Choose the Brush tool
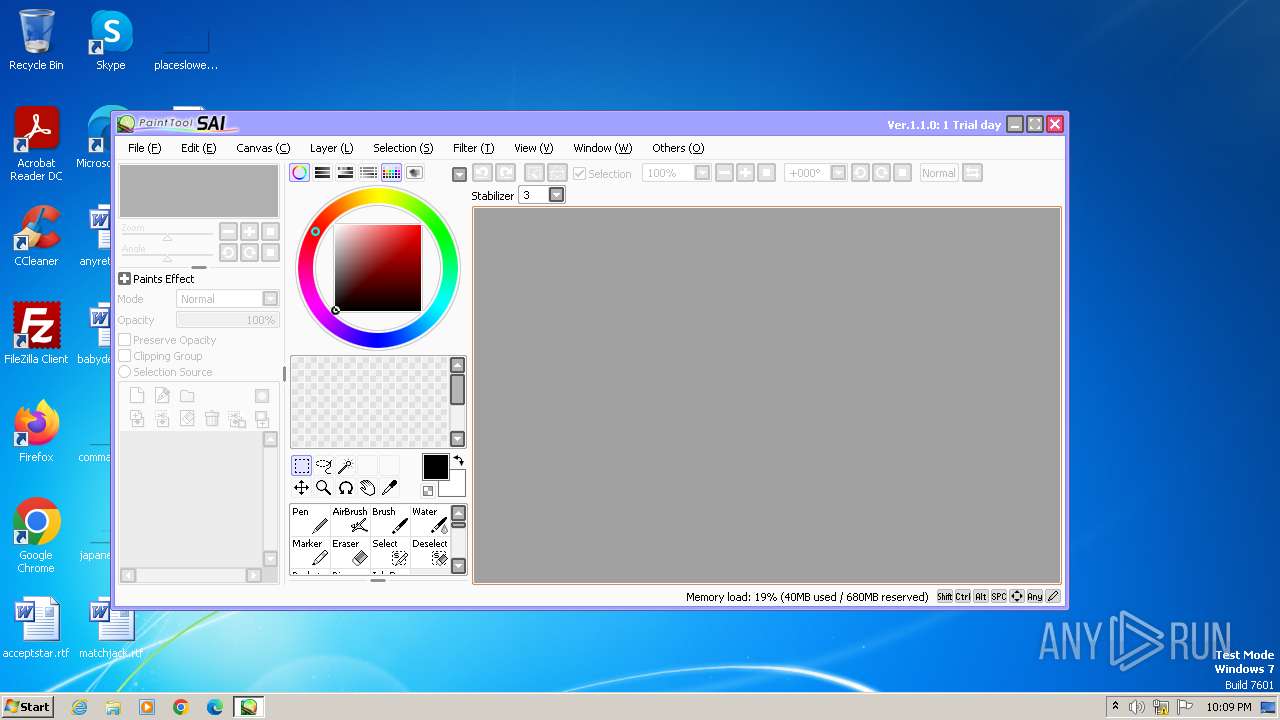1280x720 pixels. (x=390, y=520)
